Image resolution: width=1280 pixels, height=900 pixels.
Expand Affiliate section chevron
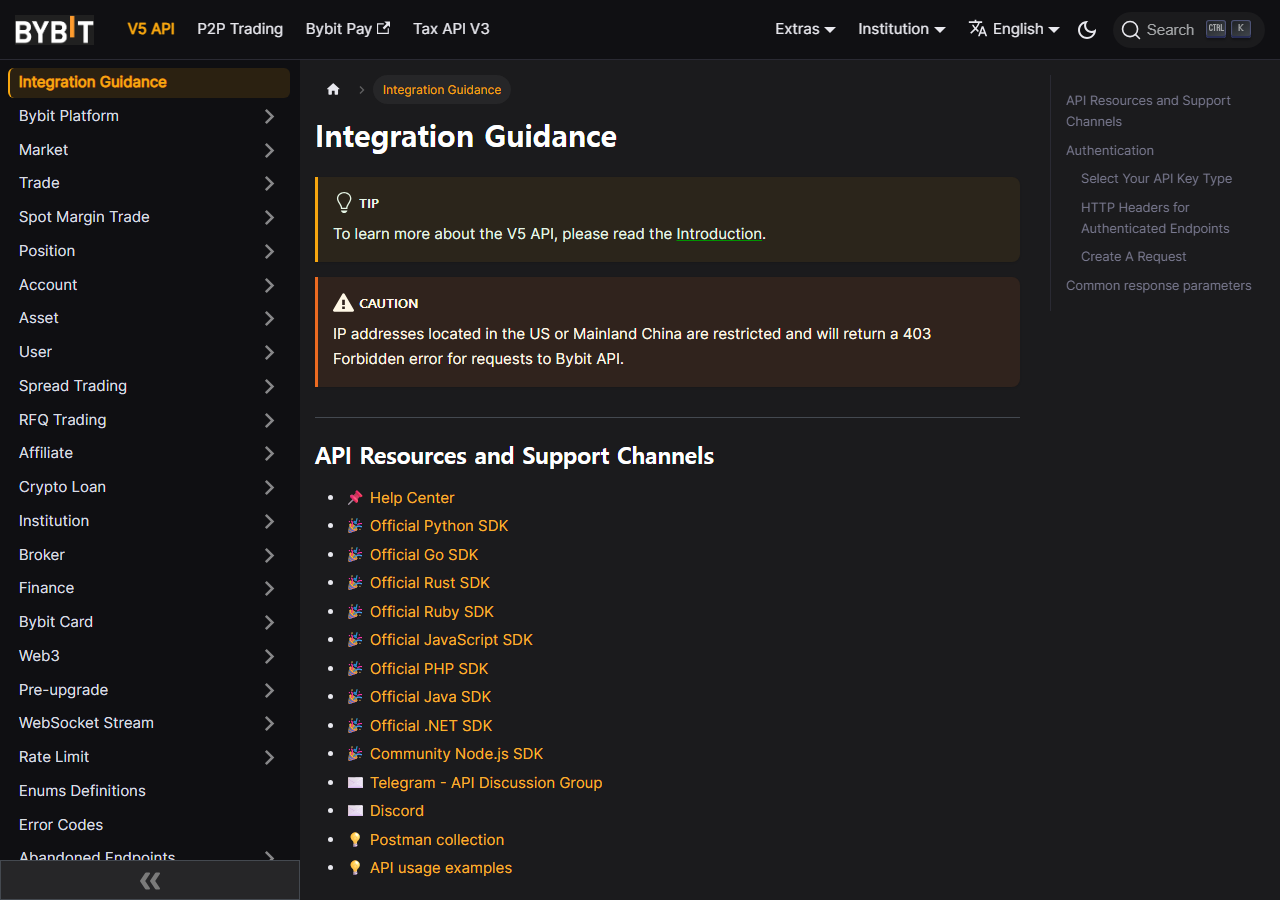tap(269, 453)
